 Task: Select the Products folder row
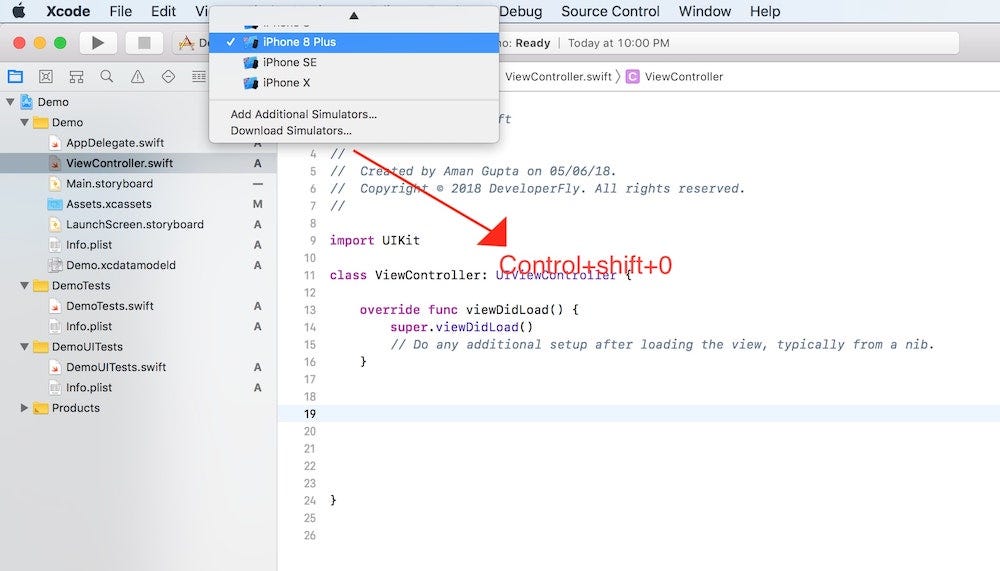click(138, 408)
